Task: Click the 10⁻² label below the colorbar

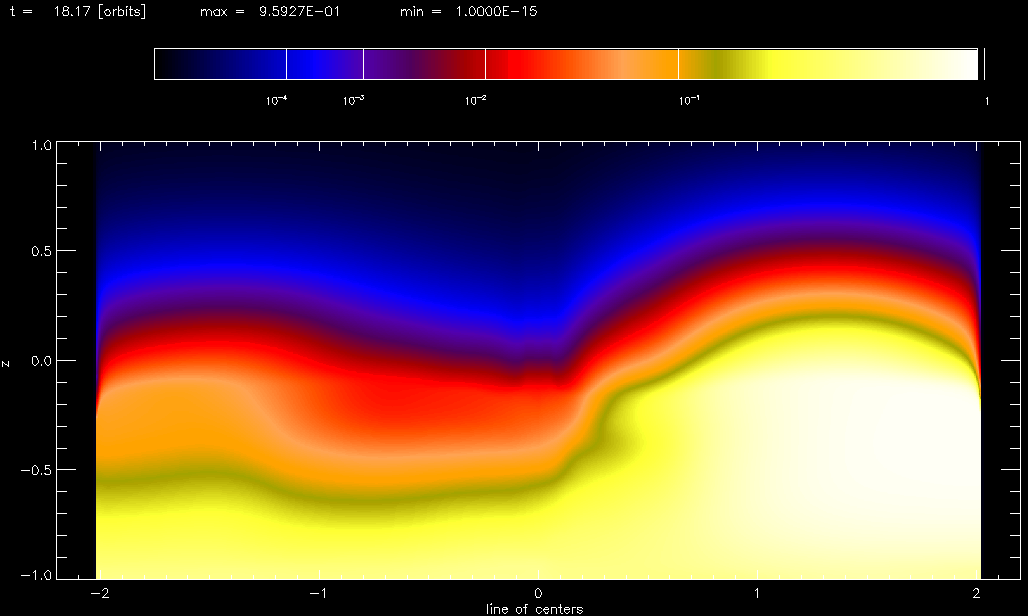Action: pyautogui.click(x=475, y=100)
